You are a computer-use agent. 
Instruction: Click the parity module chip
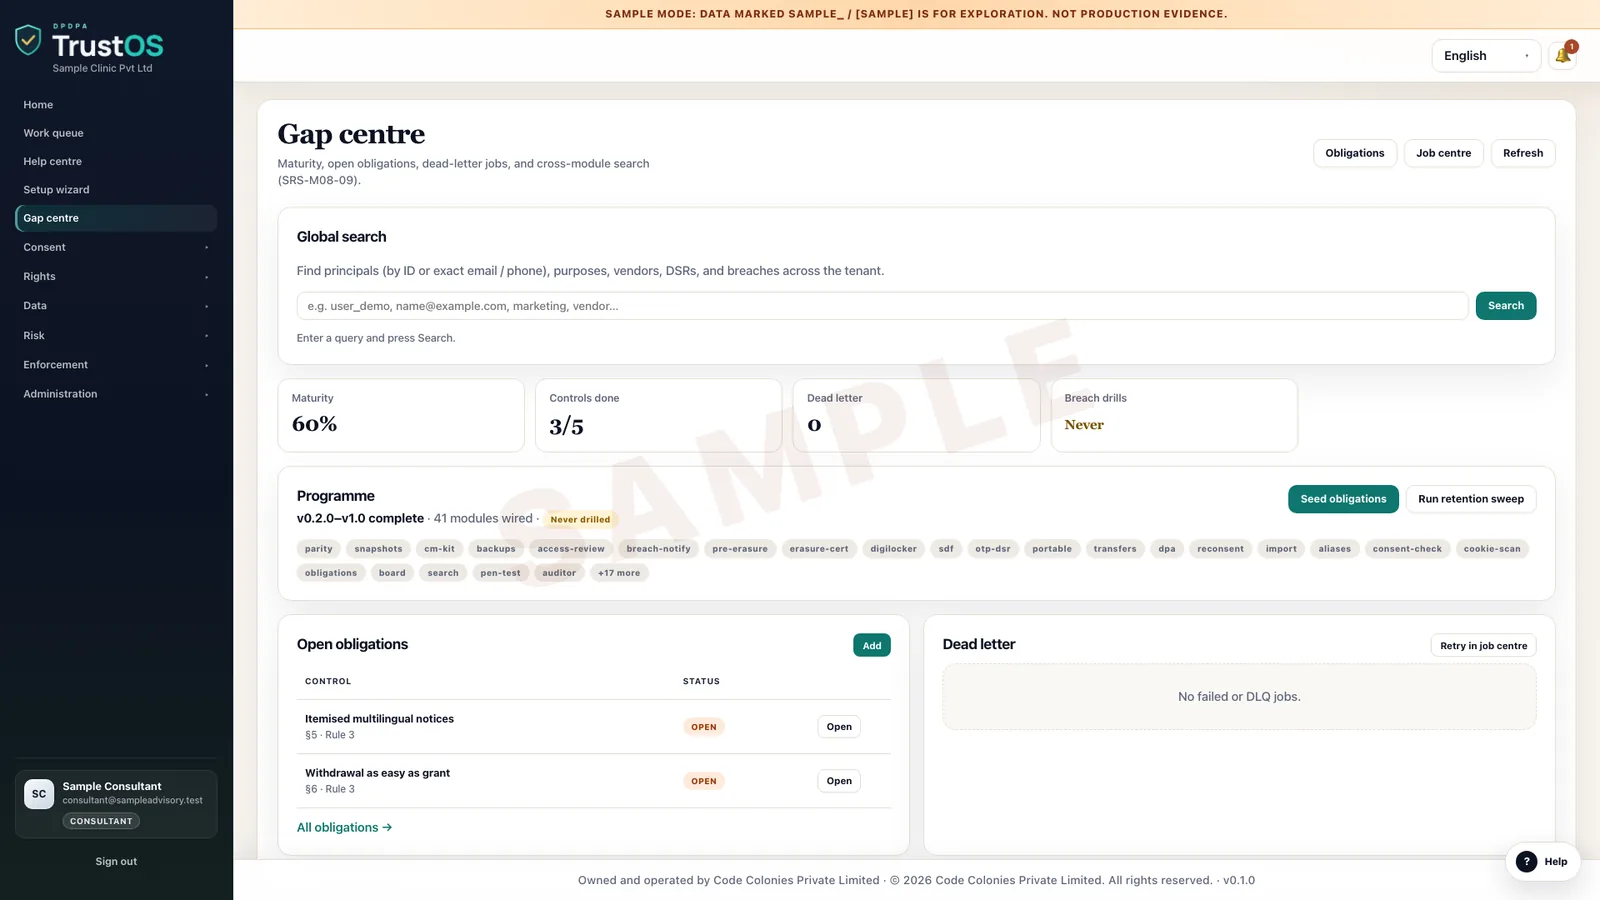(319, 549)
